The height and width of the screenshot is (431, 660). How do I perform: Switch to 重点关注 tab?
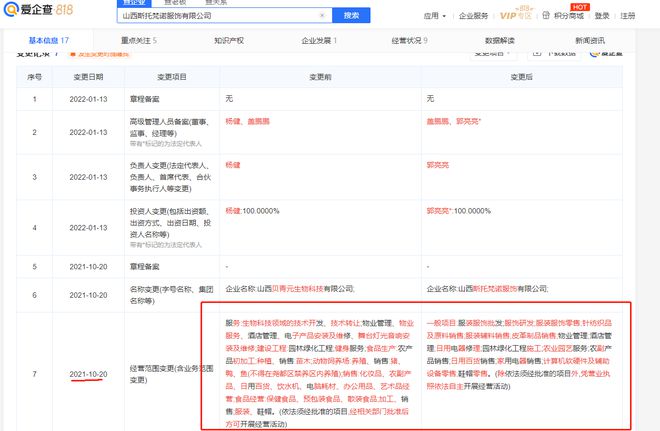point(138,40)
